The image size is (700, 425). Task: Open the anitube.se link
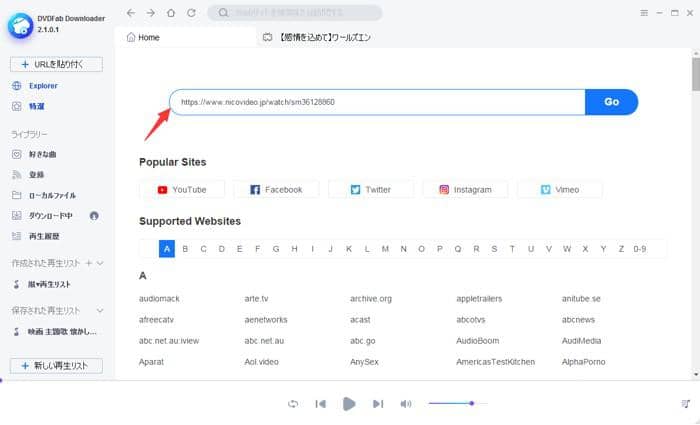581,299
